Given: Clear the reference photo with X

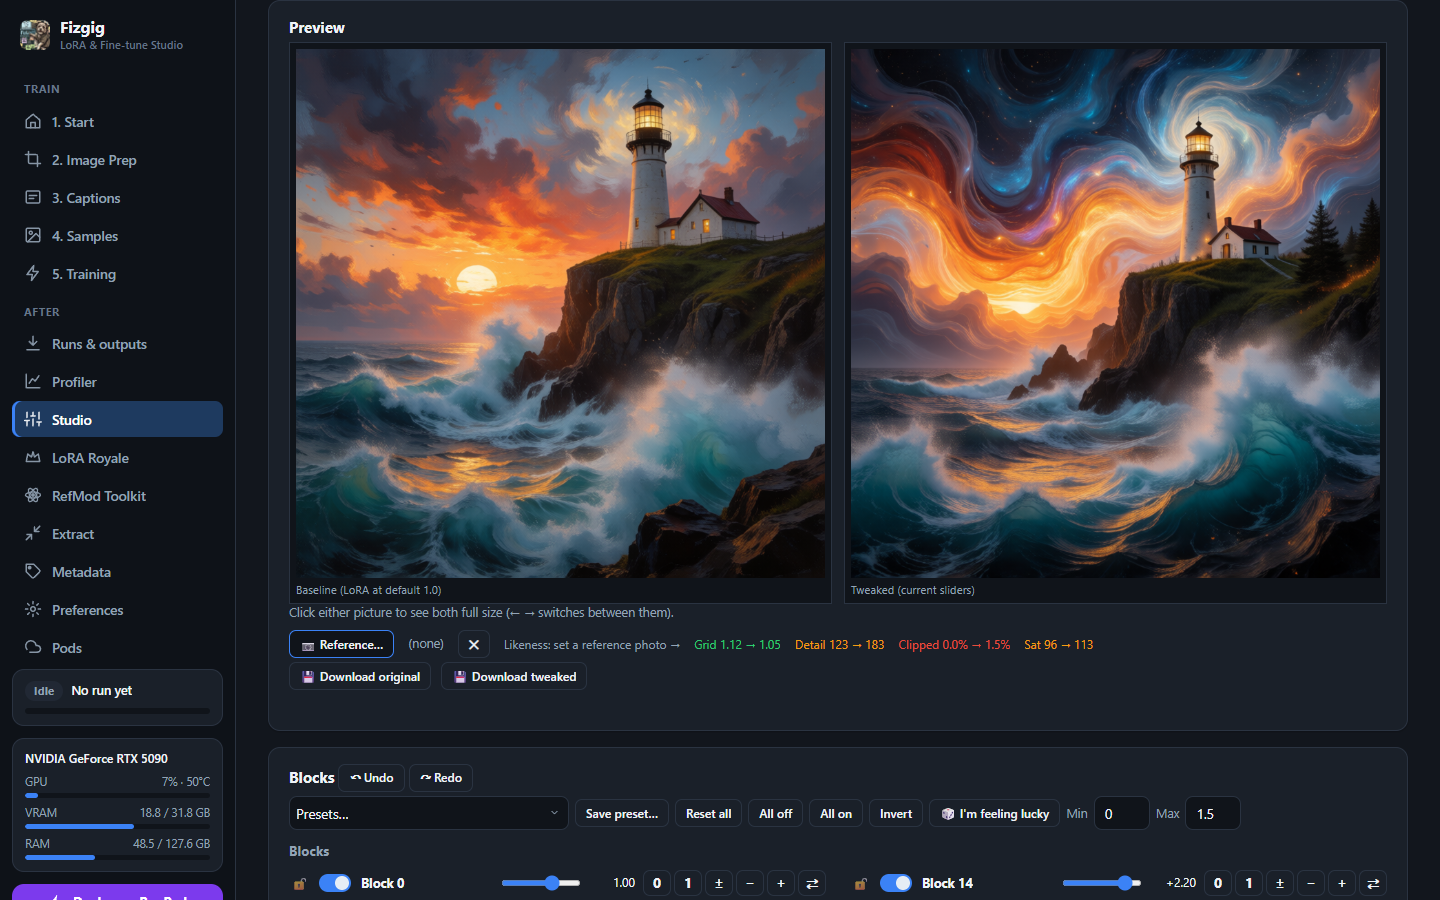Looking at the screenshot, I should (x=474, y=645).
